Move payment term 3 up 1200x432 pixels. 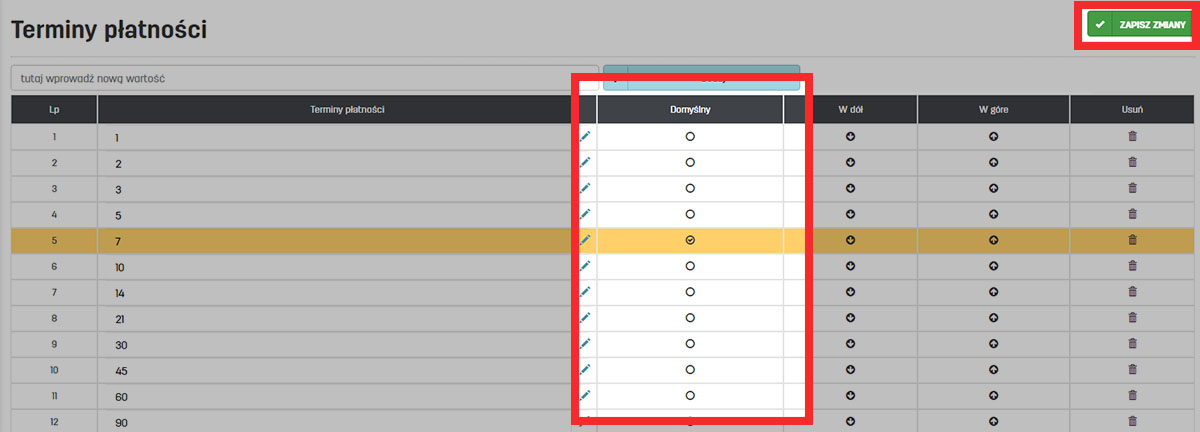click(993, 188)
